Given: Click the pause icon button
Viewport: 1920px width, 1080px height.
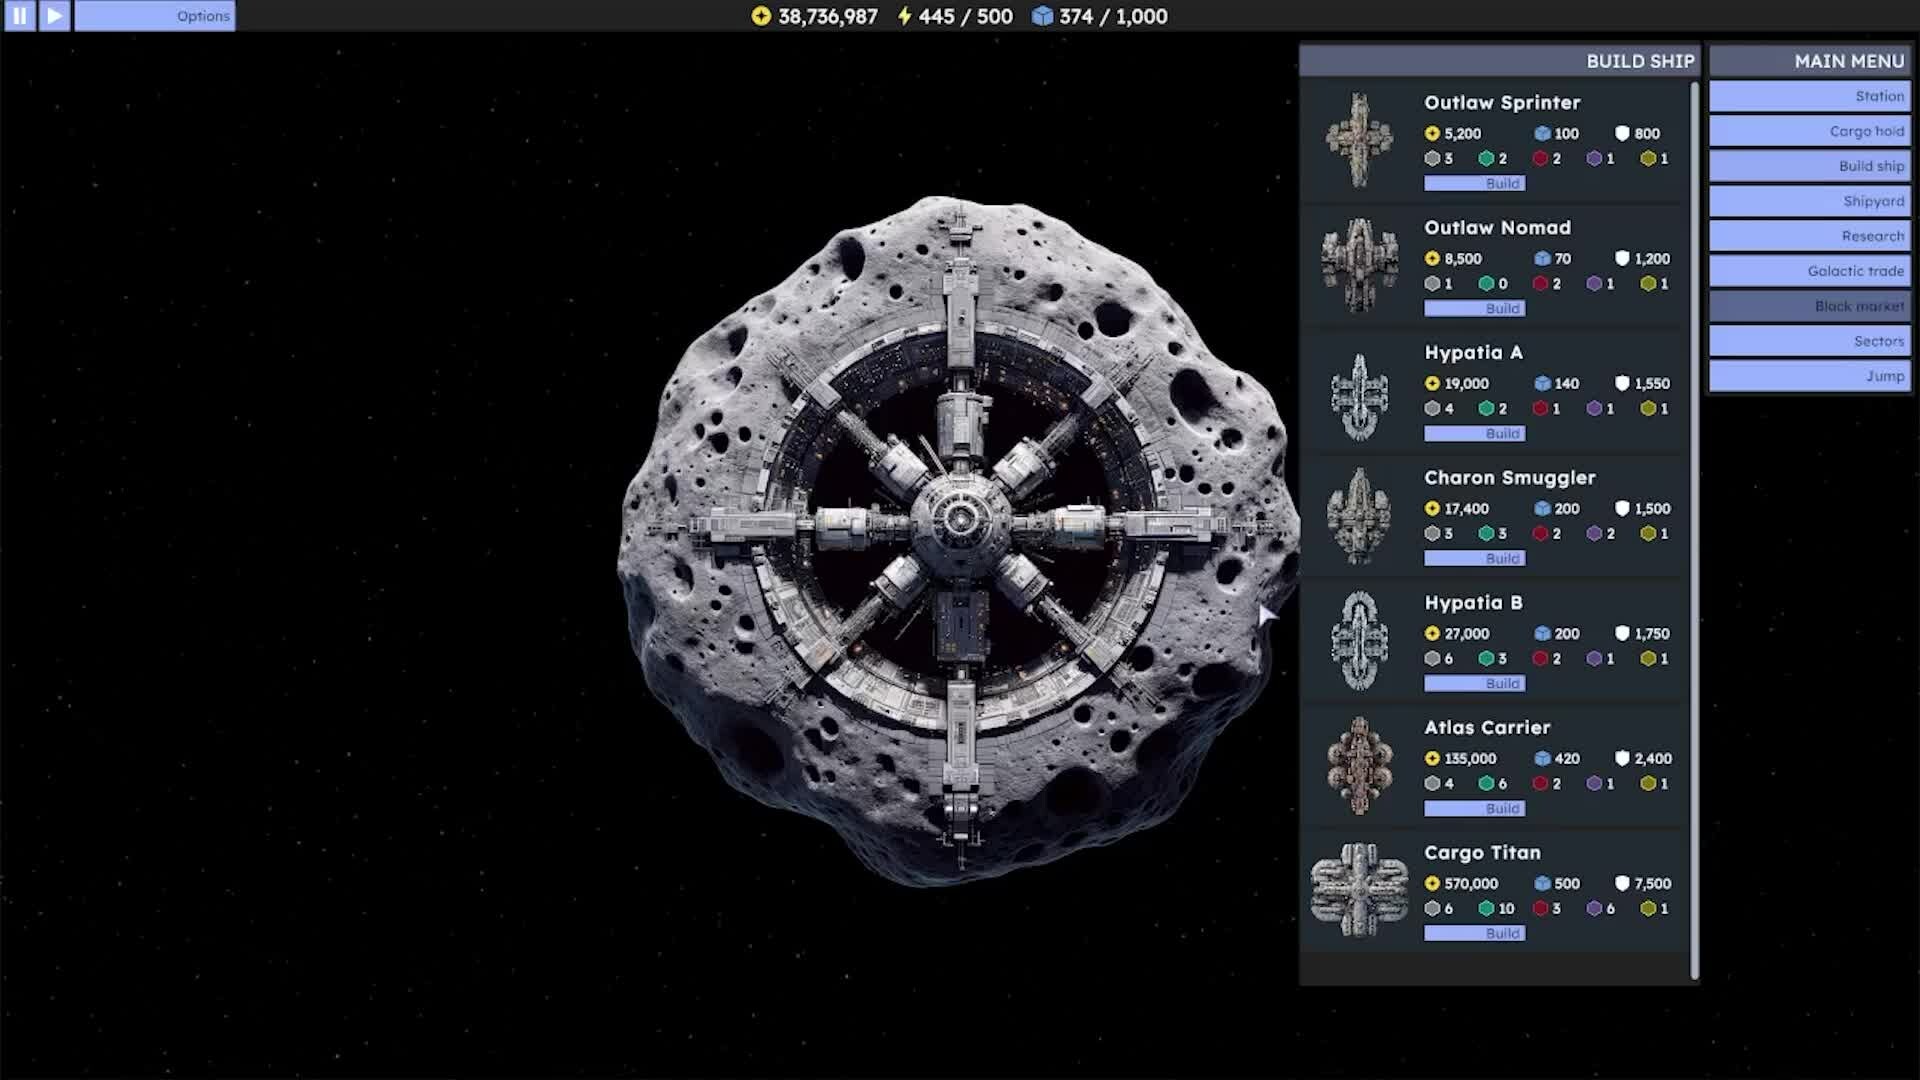Looking at the screenshot, I should 19,16.
